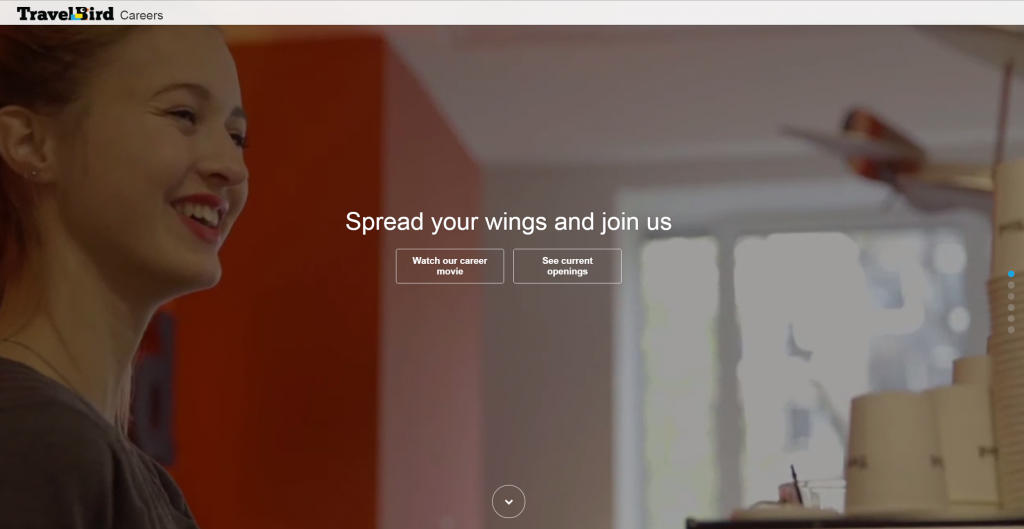Image resolution: width=1024 pixels, height=529 pixels.
Task: Jump to second section via navigation dot
Action: tap(1011, 285)
